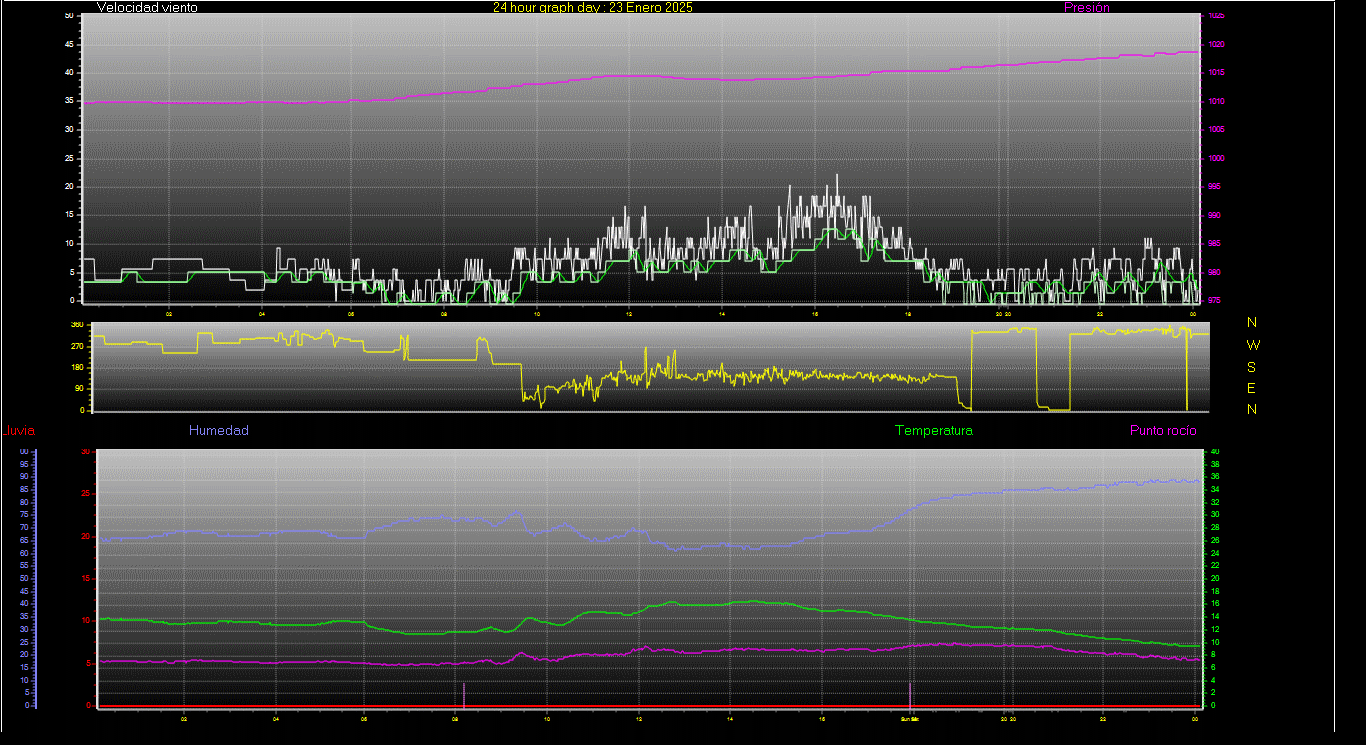Click the '95' humidity axis value
Viewport: 1366px width, 745px height.
coord(23,464)
